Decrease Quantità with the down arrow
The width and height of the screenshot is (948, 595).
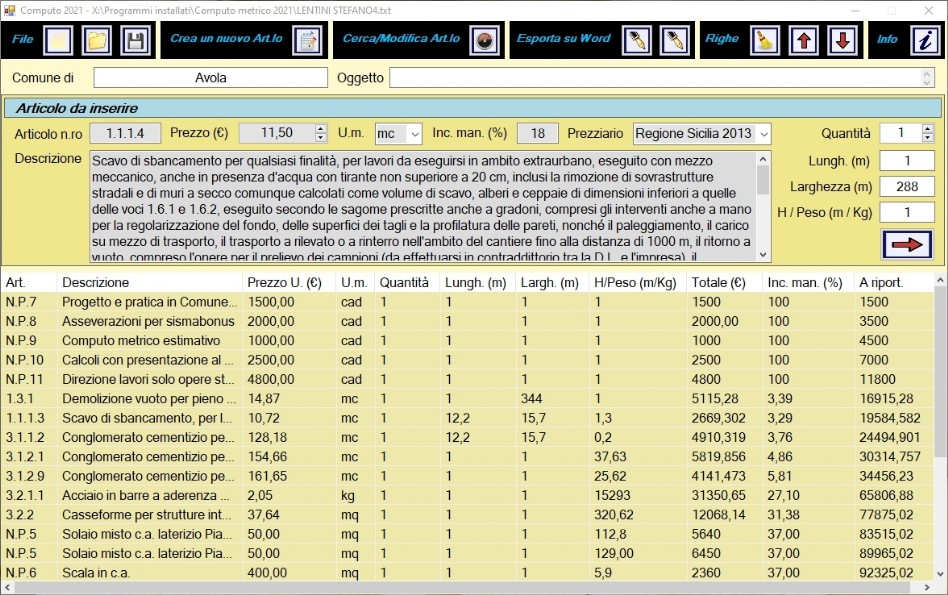tap(927, 138)
